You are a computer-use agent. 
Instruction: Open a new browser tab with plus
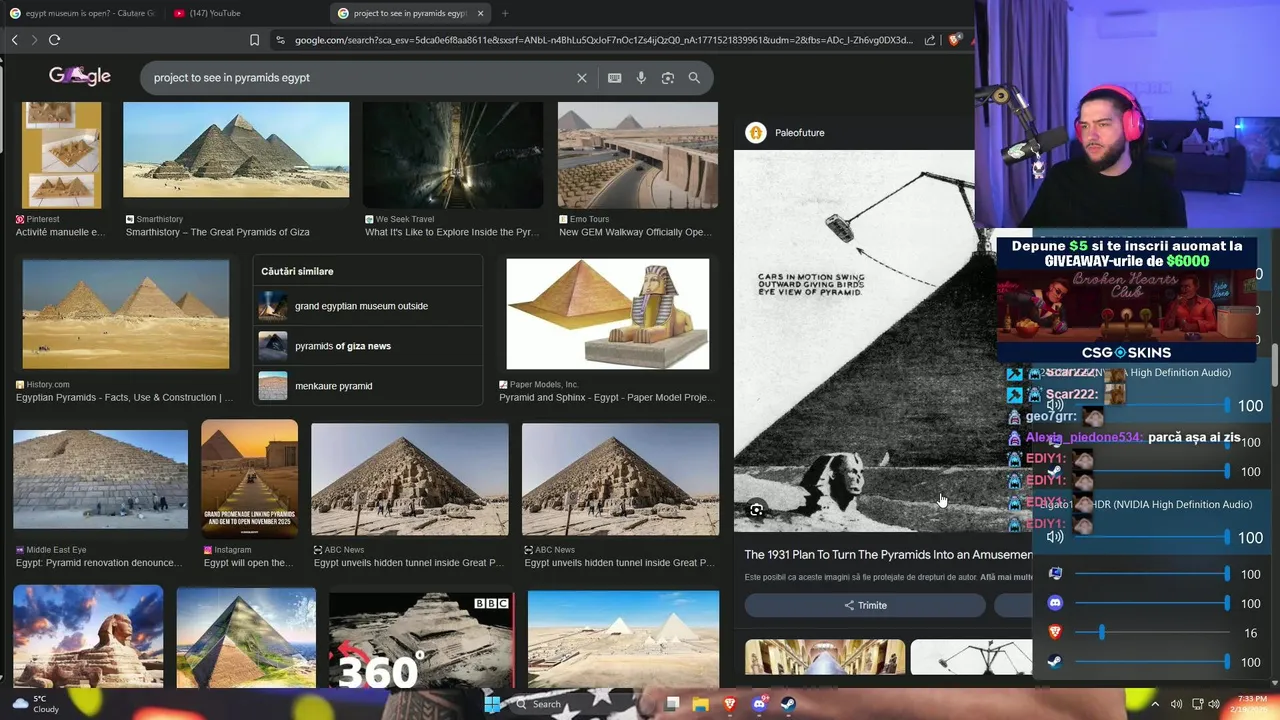pos(505,13)
